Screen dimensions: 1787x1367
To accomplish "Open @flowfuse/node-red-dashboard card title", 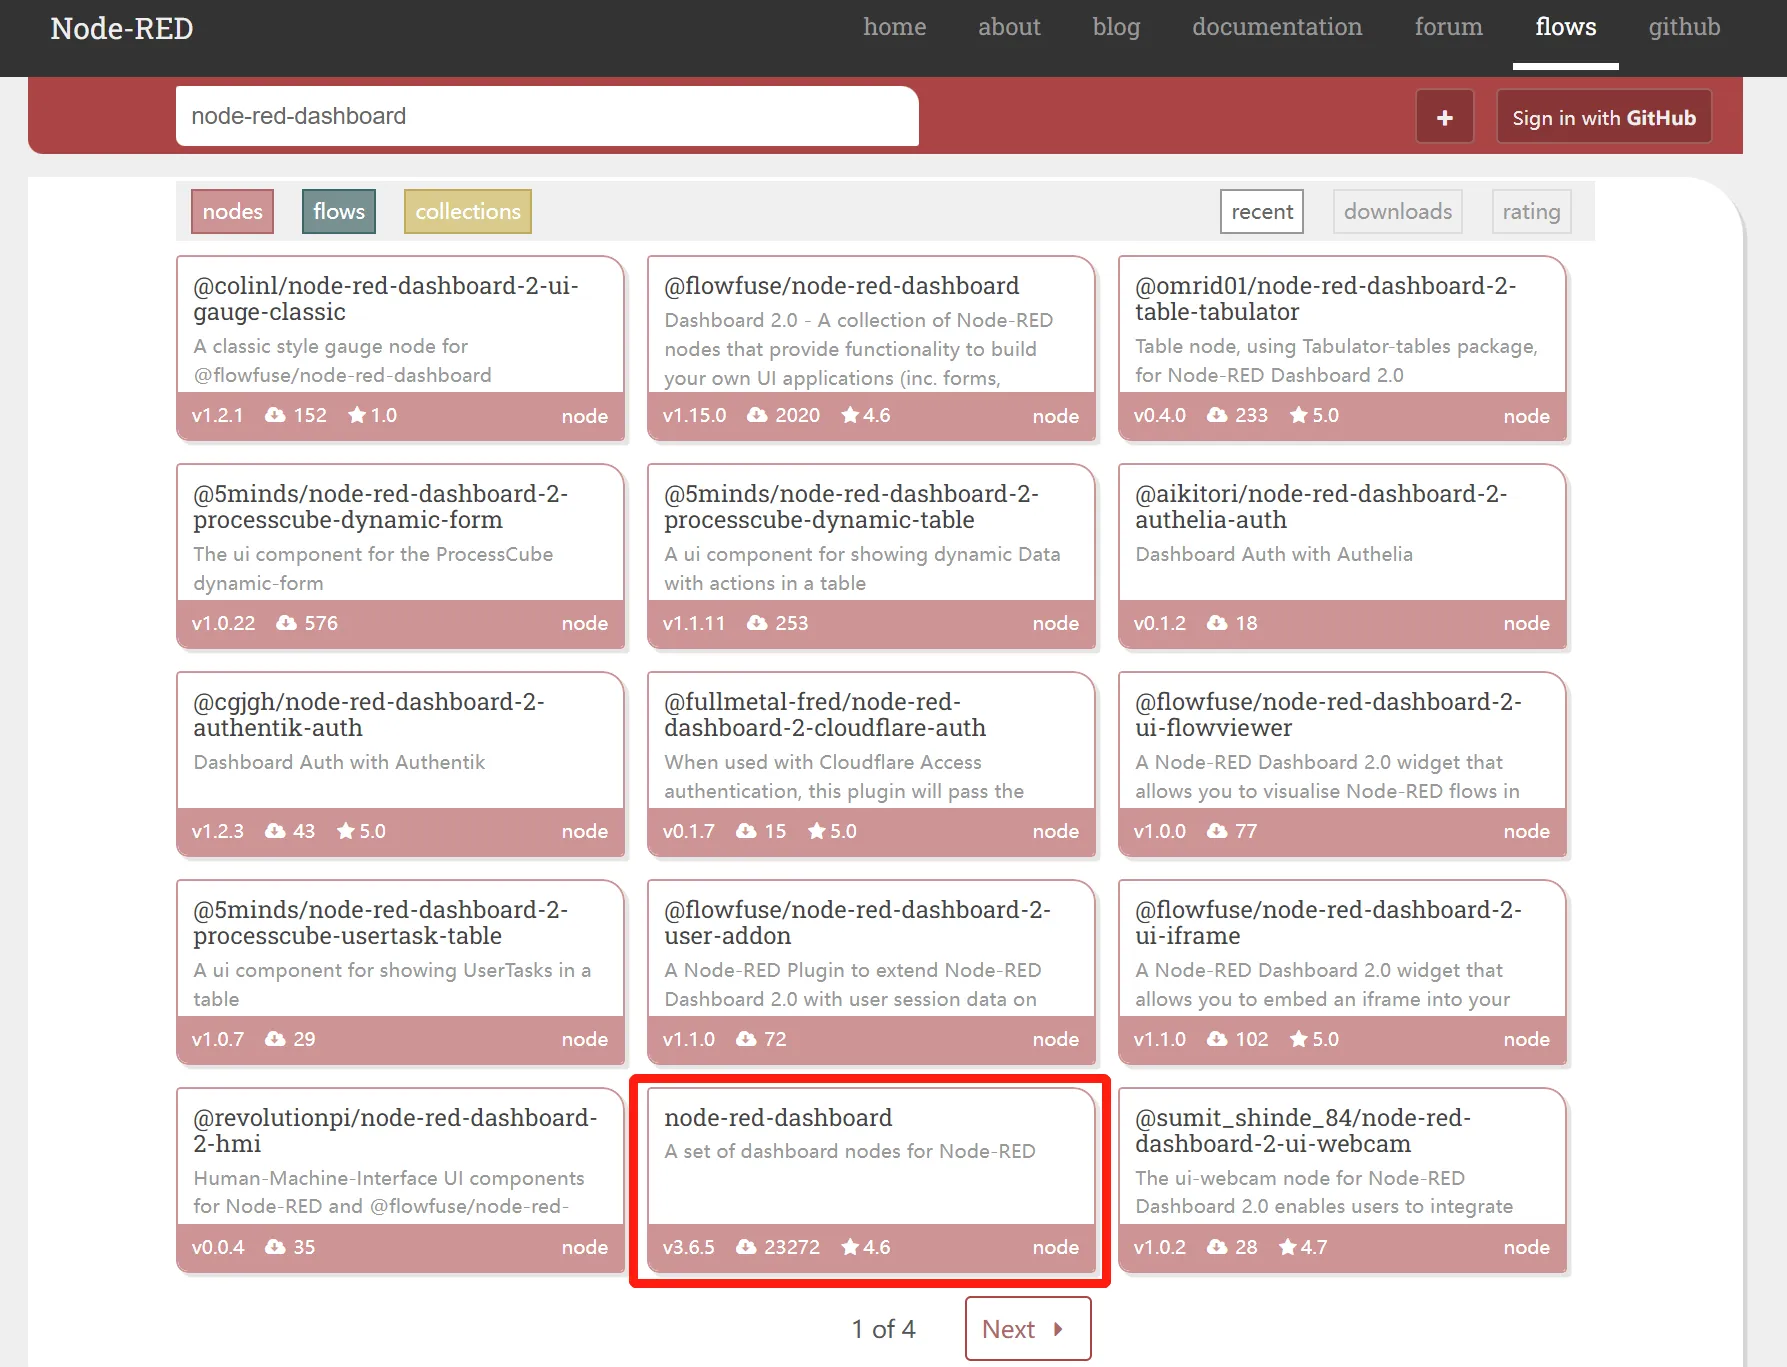I will click(841, 286).
